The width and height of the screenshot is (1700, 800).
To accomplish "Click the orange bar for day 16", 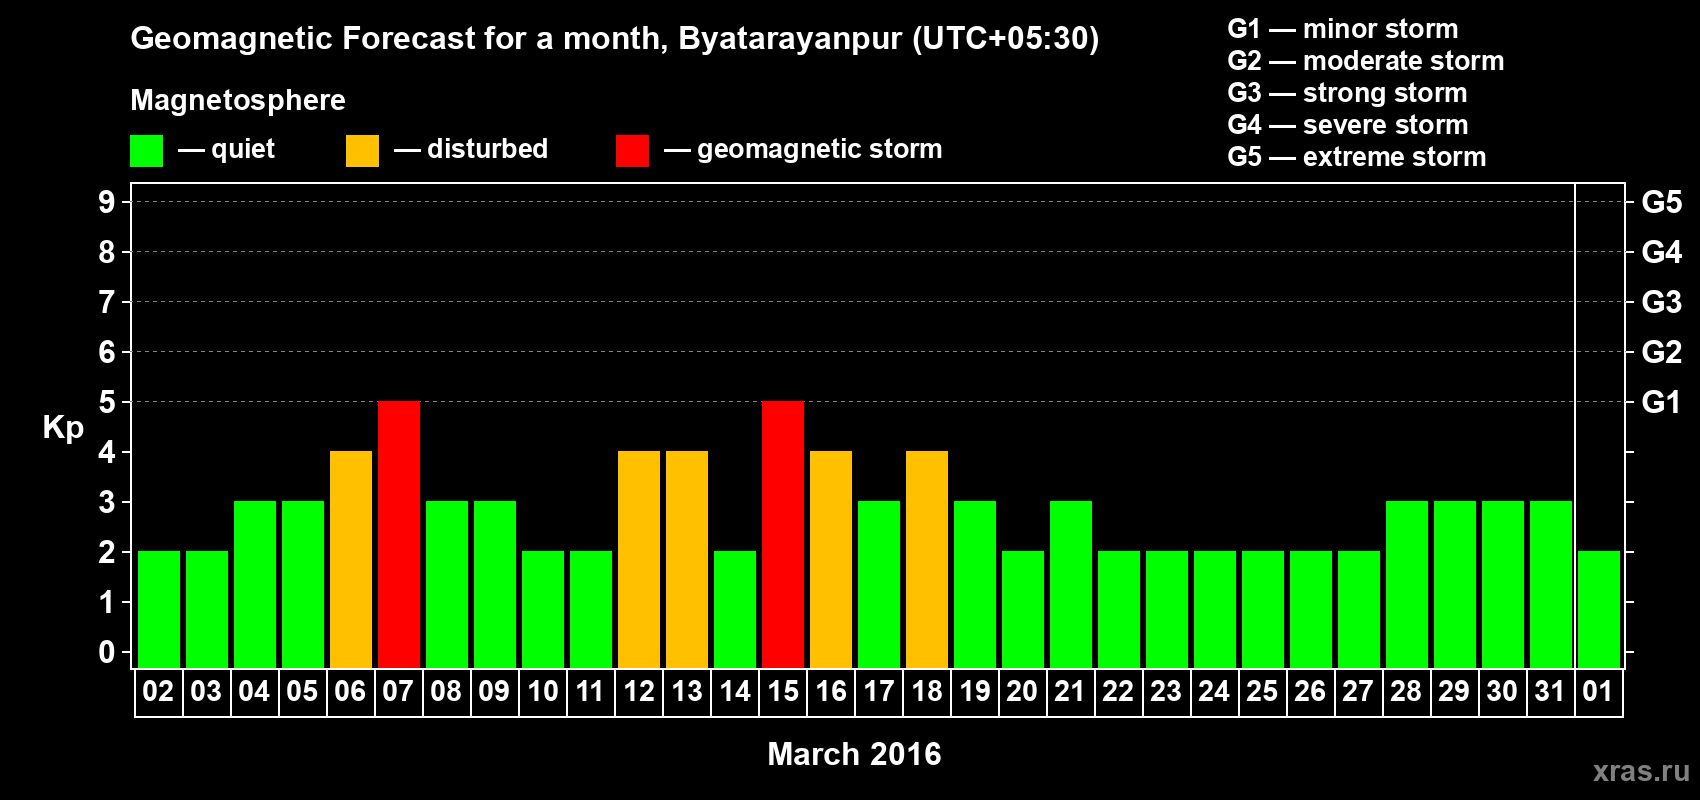I will 831,560.
